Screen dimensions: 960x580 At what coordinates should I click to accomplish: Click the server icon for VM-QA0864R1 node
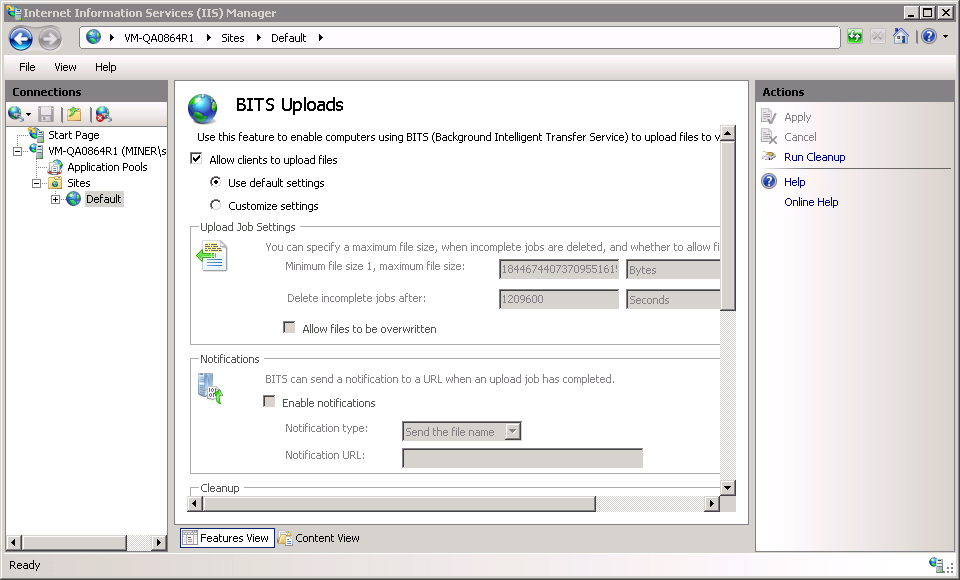click(36, 151)
